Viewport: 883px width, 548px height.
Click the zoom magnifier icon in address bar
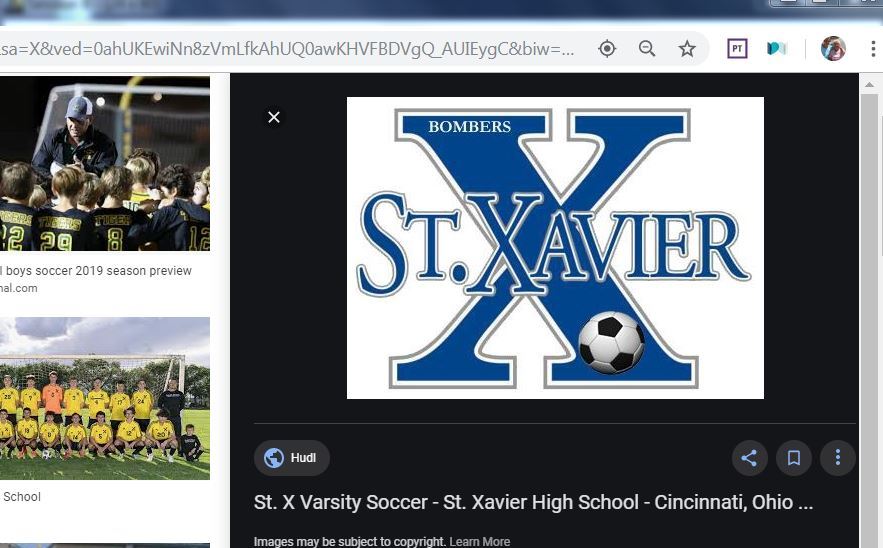coord(647,49)
